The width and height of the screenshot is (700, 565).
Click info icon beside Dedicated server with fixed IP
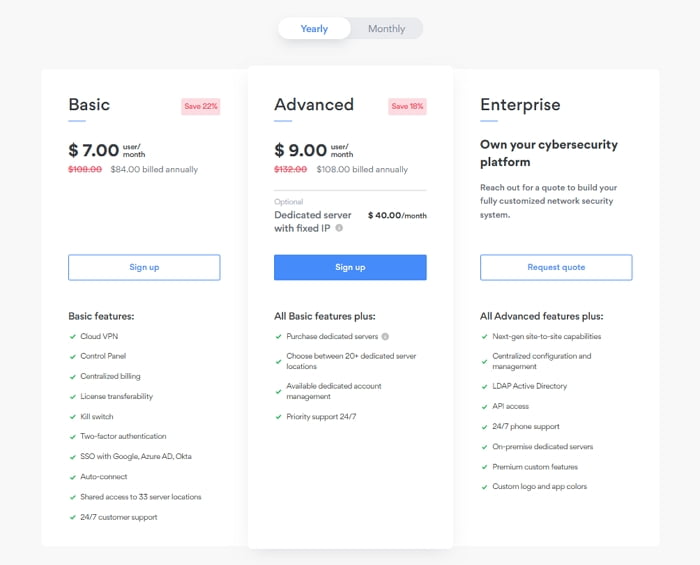tap(339, 228)
